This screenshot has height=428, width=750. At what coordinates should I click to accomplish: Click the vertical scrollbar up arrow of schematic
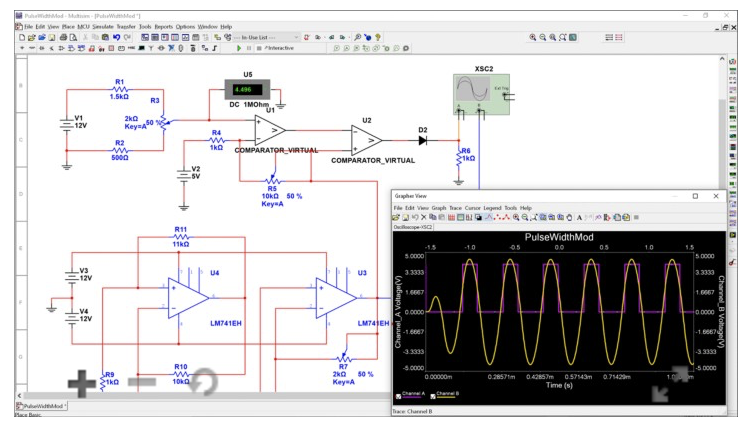(x=722, y=58)
